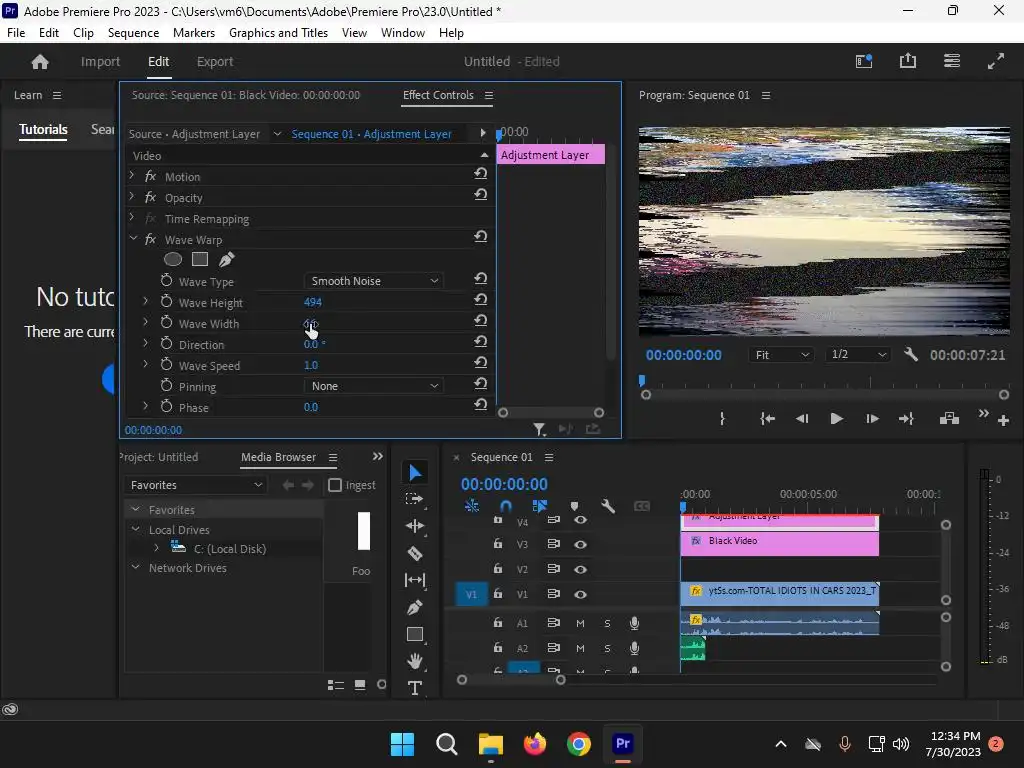Go to In point
Viewport: 1024px width, 768px height.
[767, 419]
